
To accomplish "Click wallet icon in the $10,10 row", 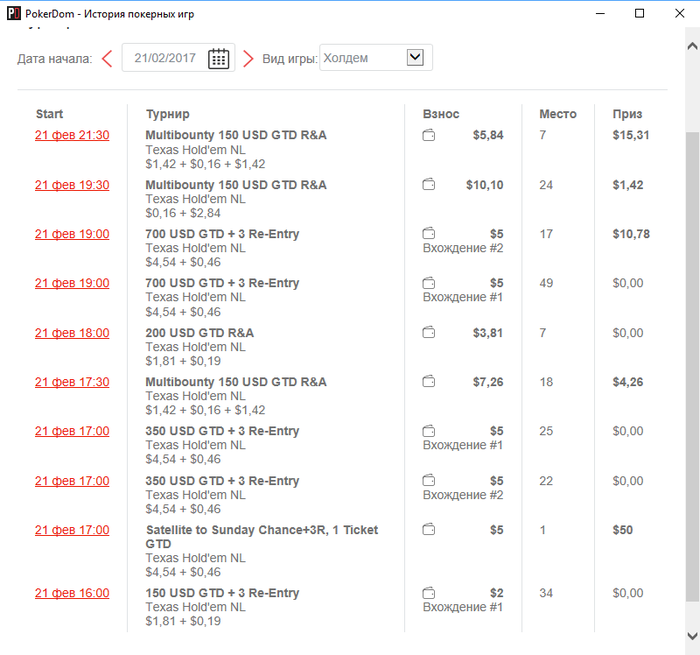I will tap(429, 184).
